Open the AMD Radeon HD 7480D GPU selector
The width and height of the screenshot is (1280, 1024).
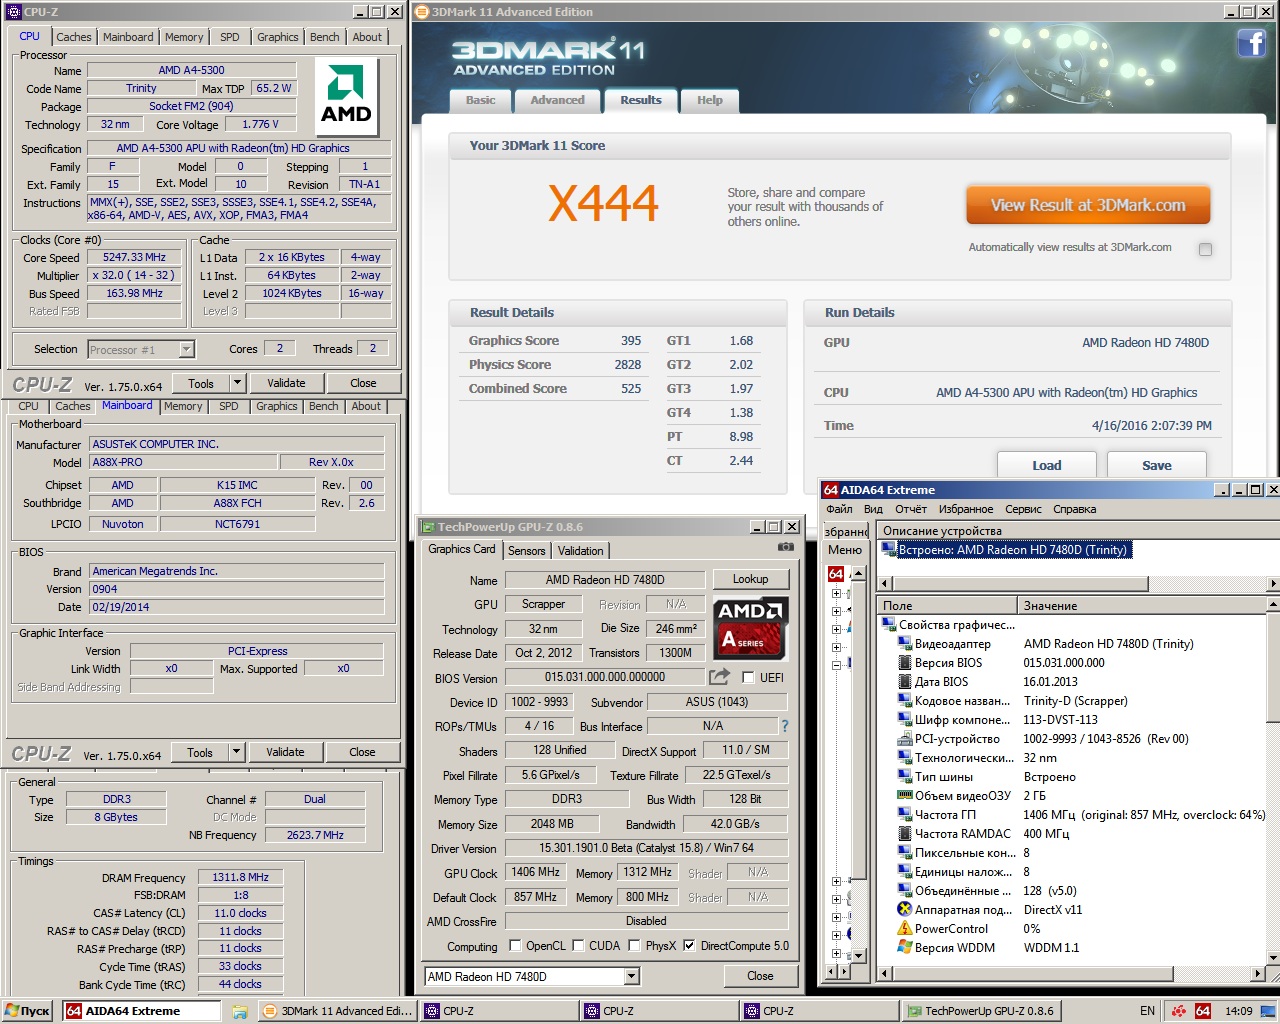[532, 977]
